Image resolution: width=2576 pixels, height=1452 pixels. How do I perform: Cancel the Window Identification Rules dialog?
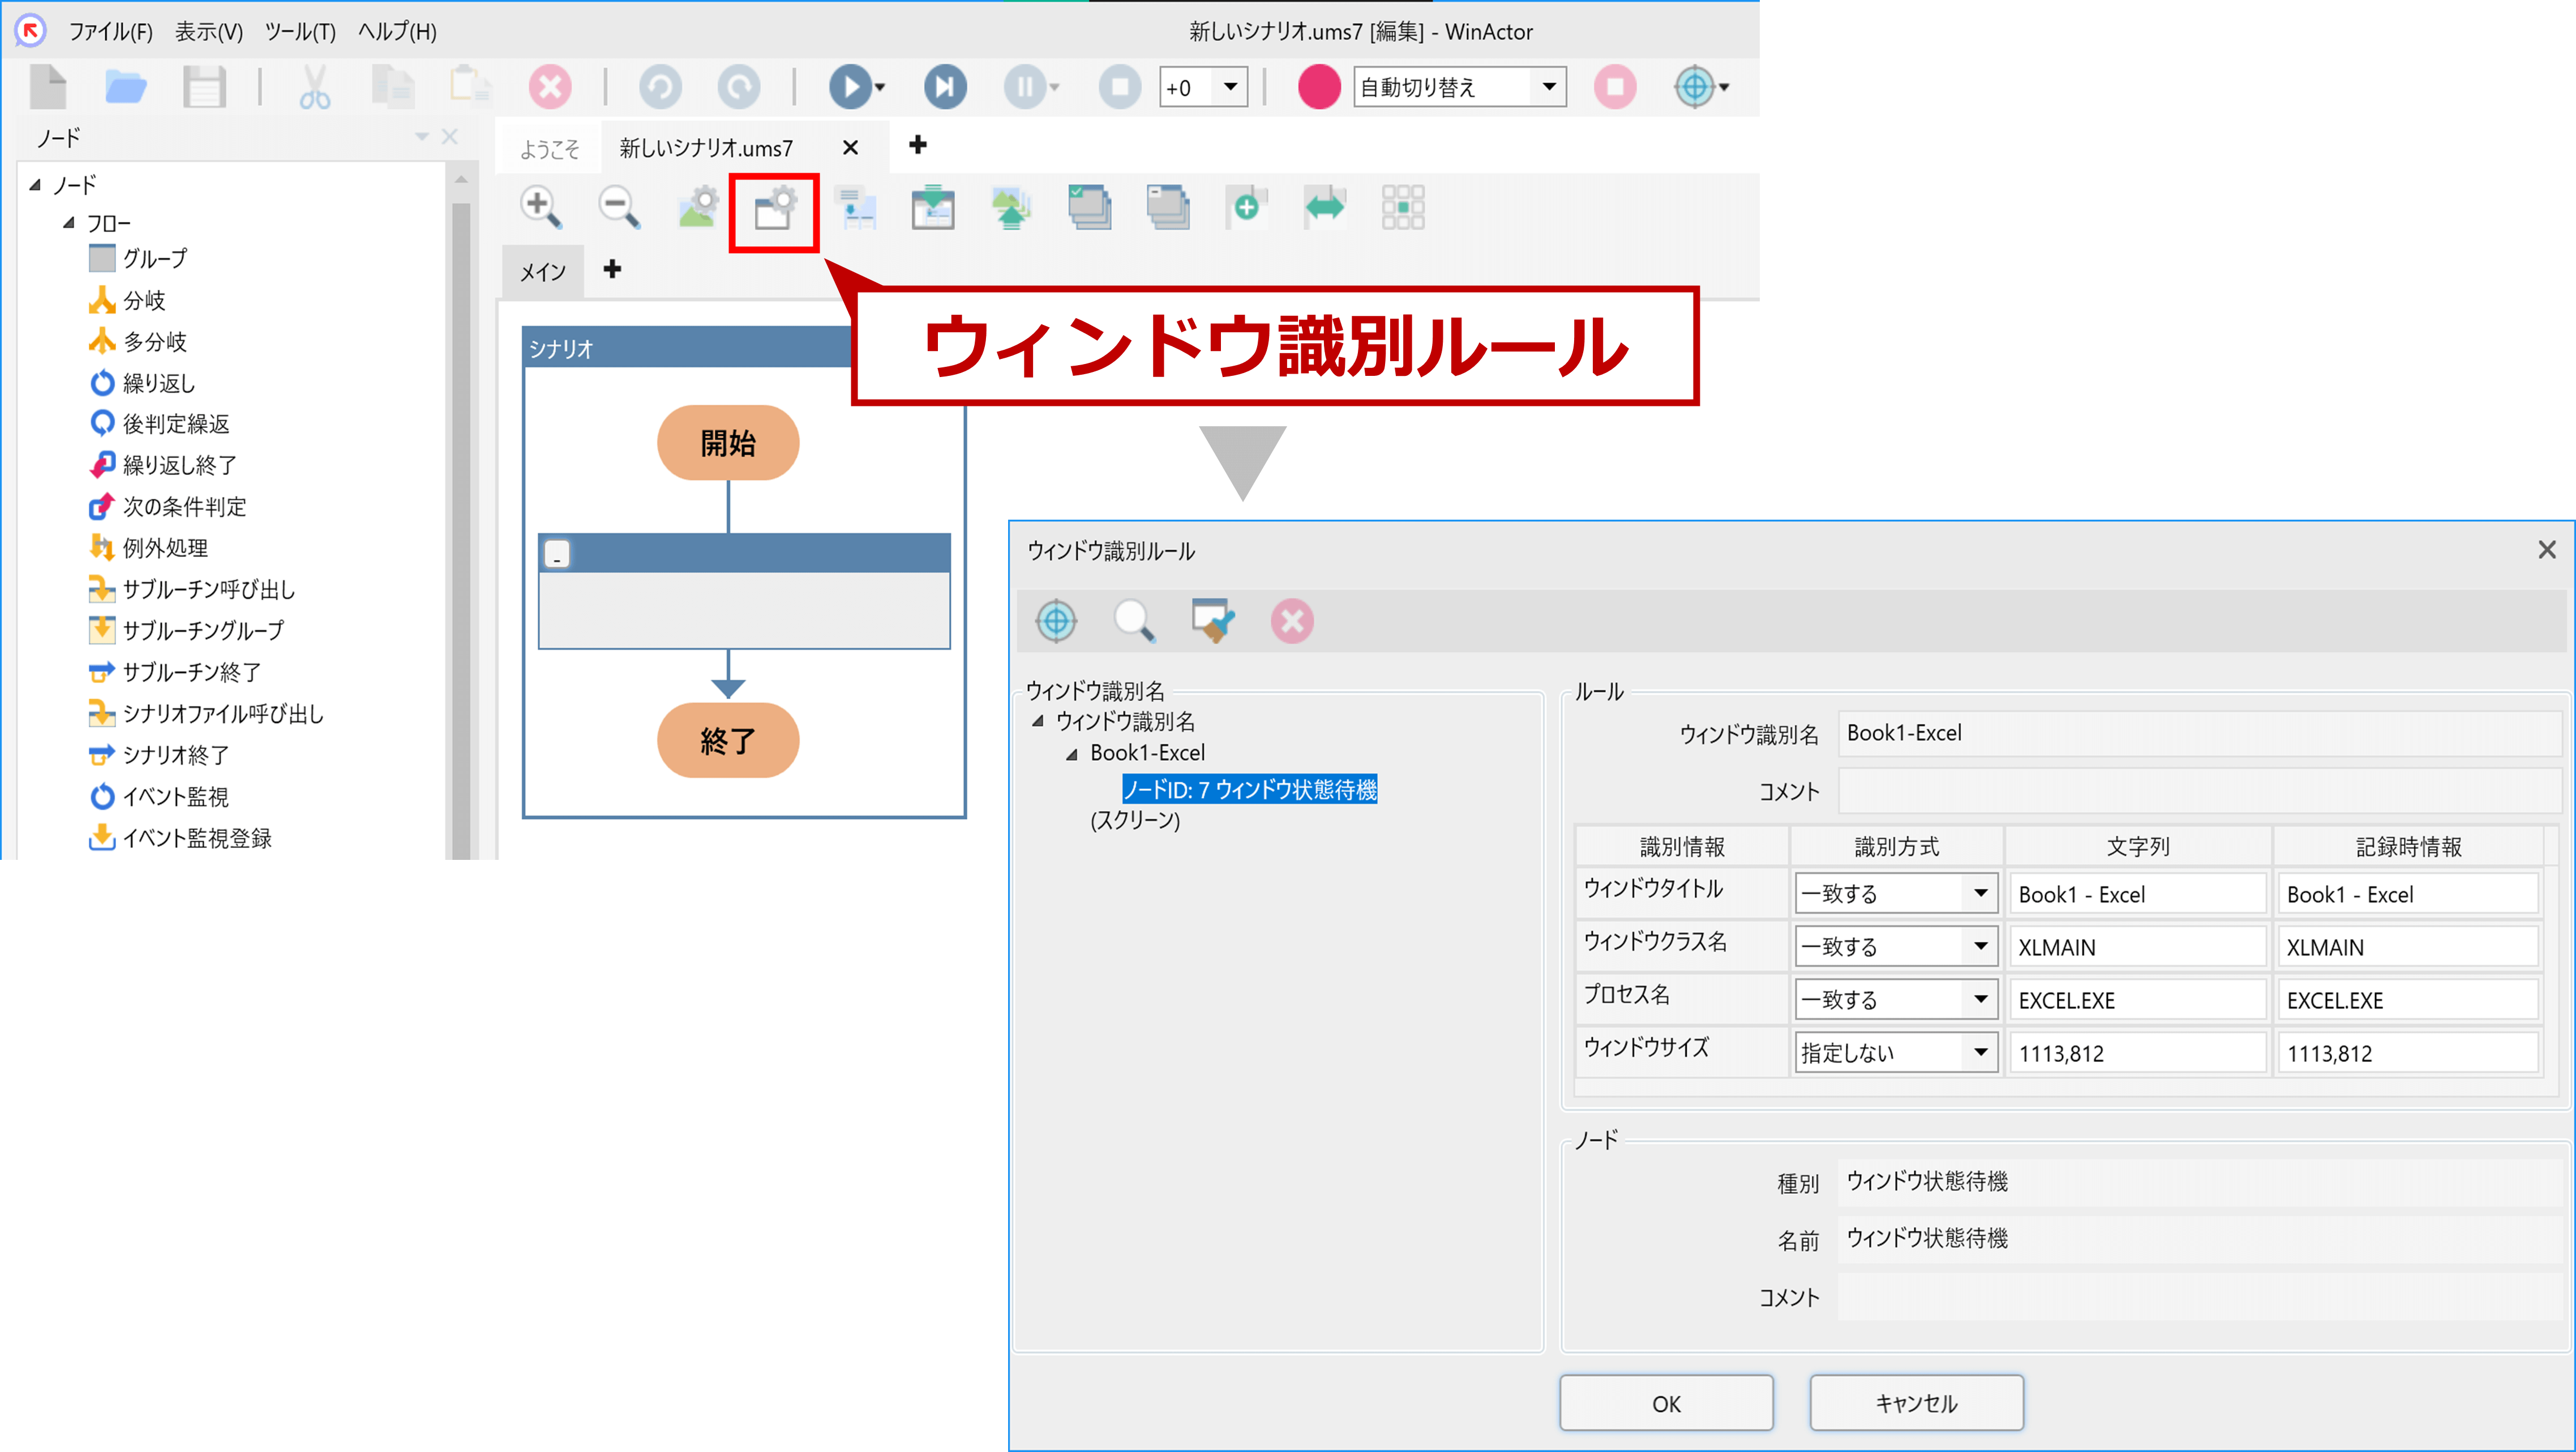click(1917, 1402)
